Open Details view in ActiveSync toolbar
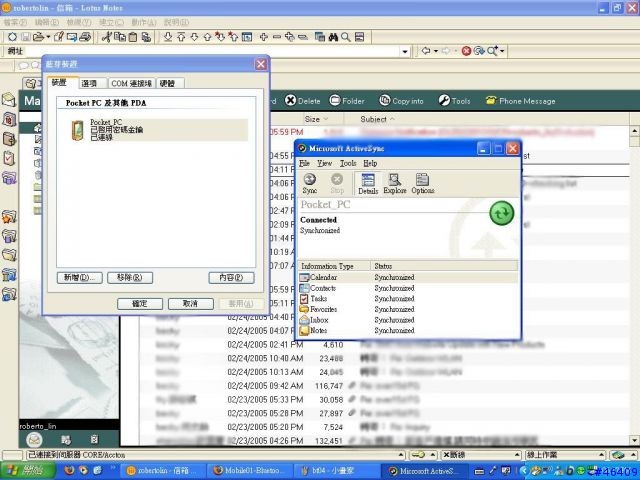Image resolution: width=640 pixels, height=480 pixels. click(368, 183)
